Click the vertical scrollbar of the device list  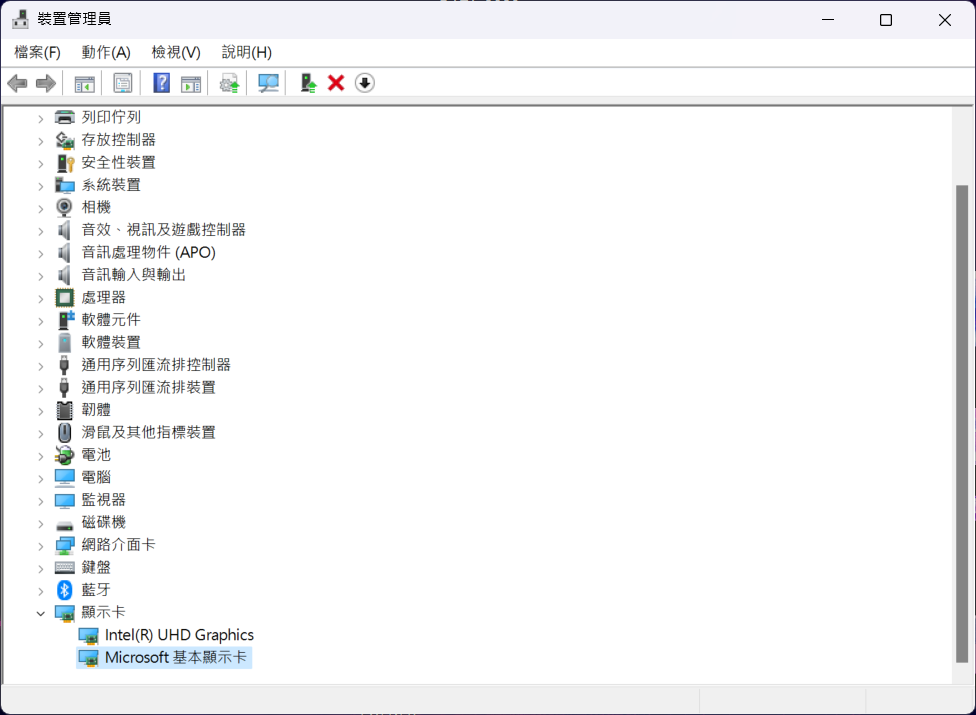962,420
